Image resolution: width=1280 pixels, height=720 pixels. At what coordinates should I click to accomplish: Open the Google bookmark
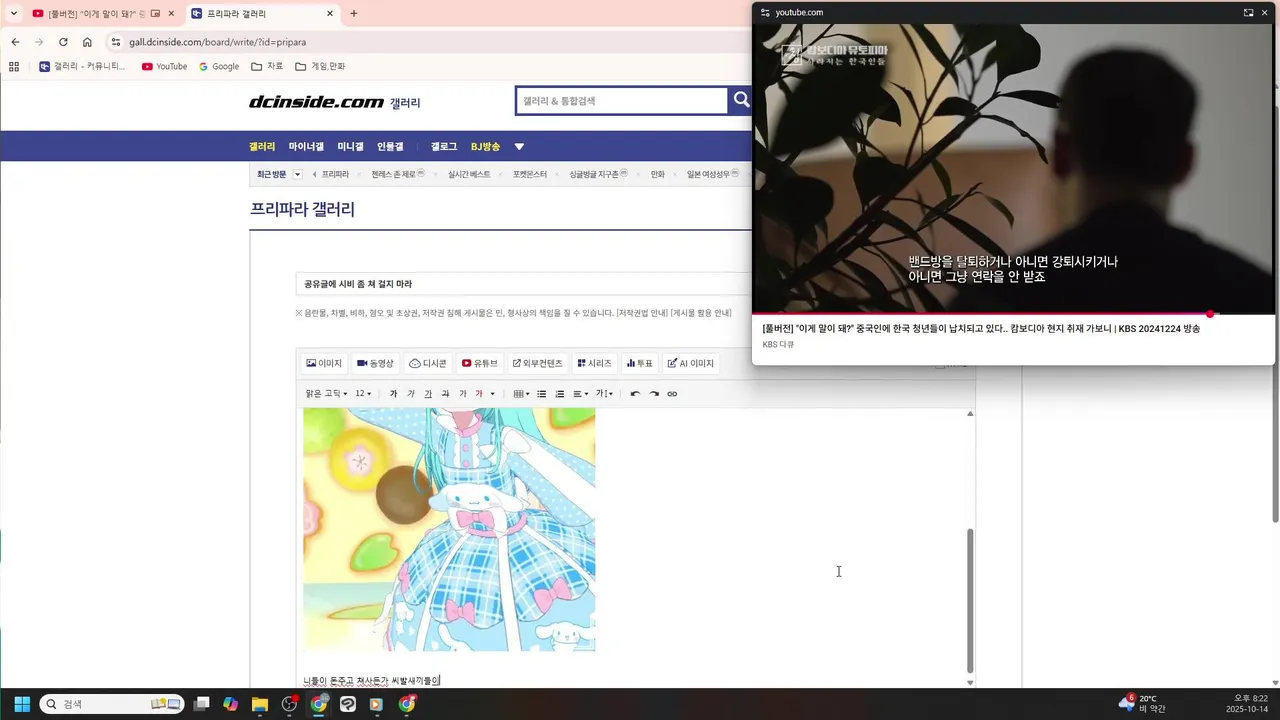click(219, 66)
